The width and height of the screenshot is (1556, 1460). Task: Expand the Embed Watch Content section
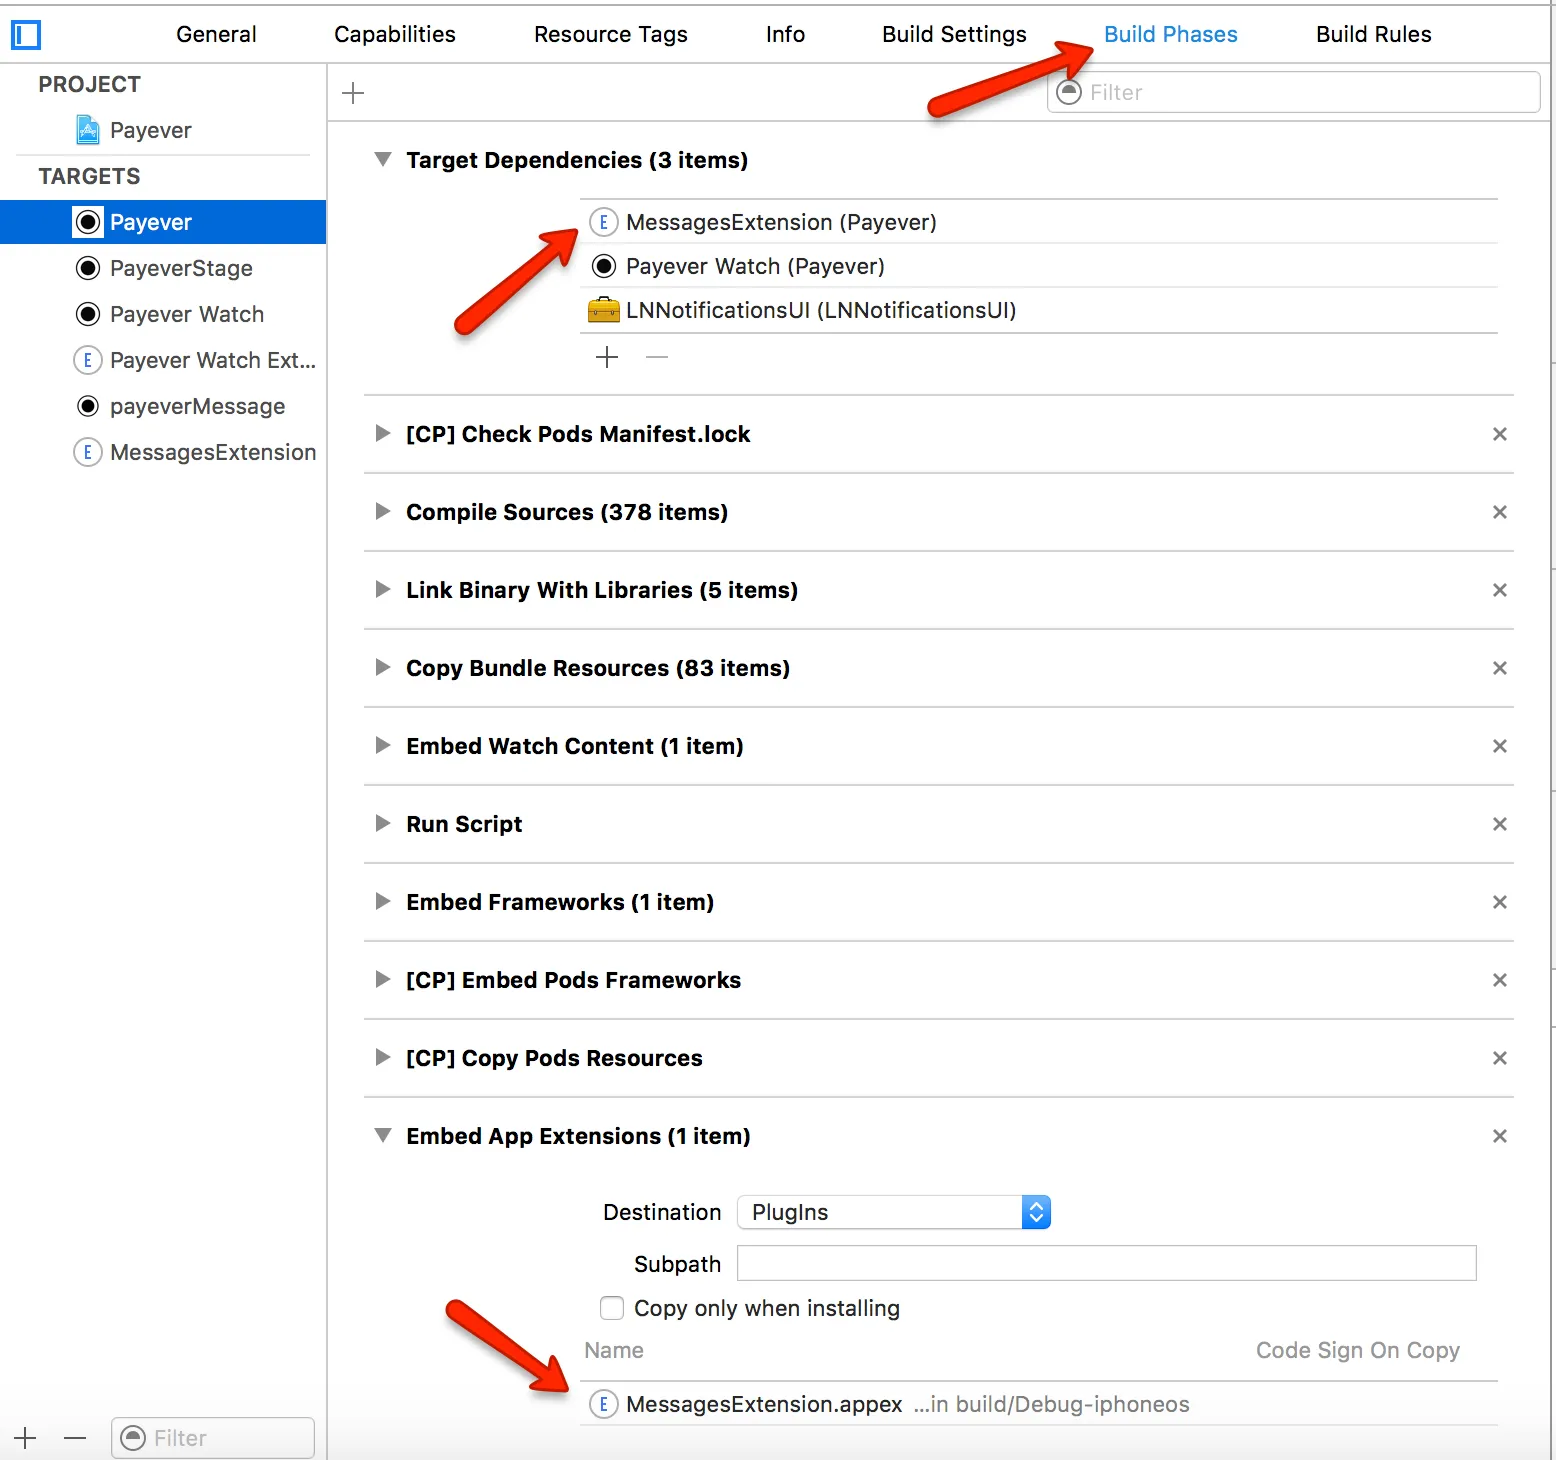click(382, 745)
